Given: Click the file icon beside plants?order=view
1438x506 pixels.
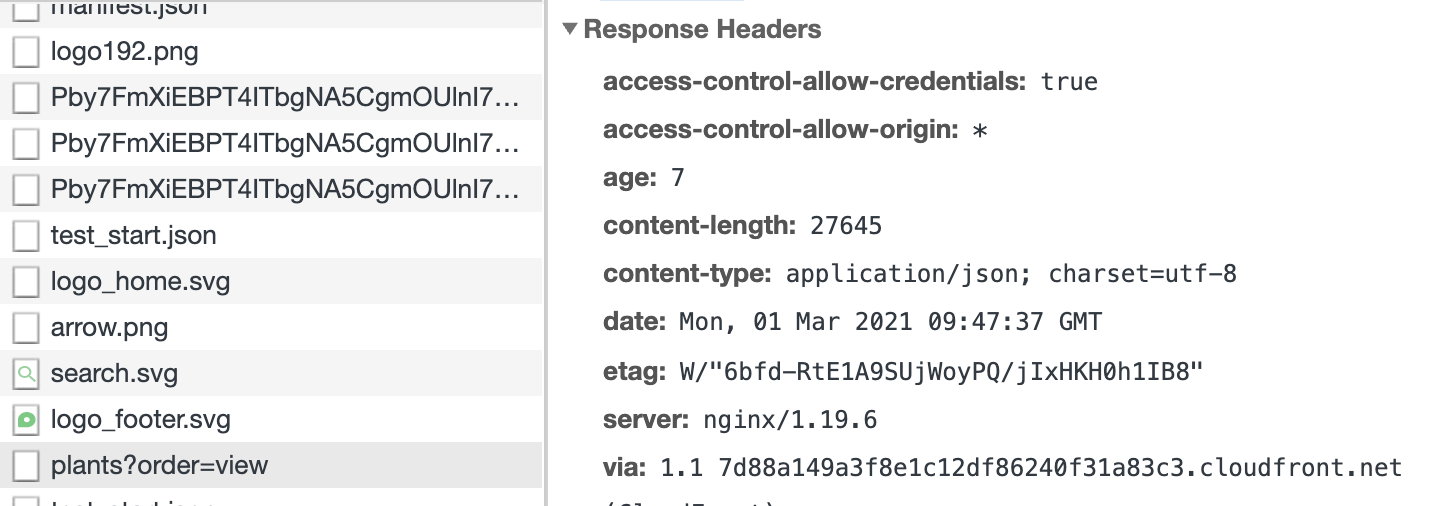Looking at the screenshot, I should (25, 466).
